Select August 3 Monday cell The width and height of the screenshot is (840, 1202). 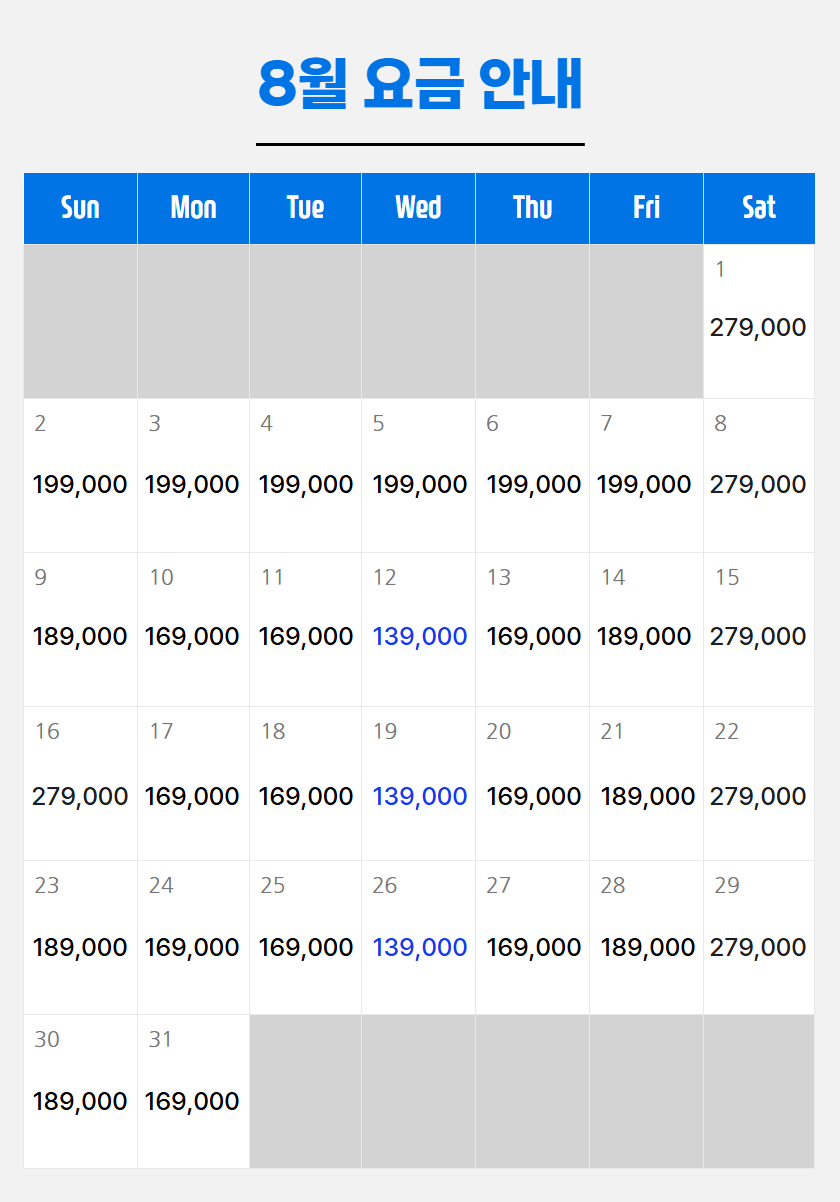coord(193,475)
